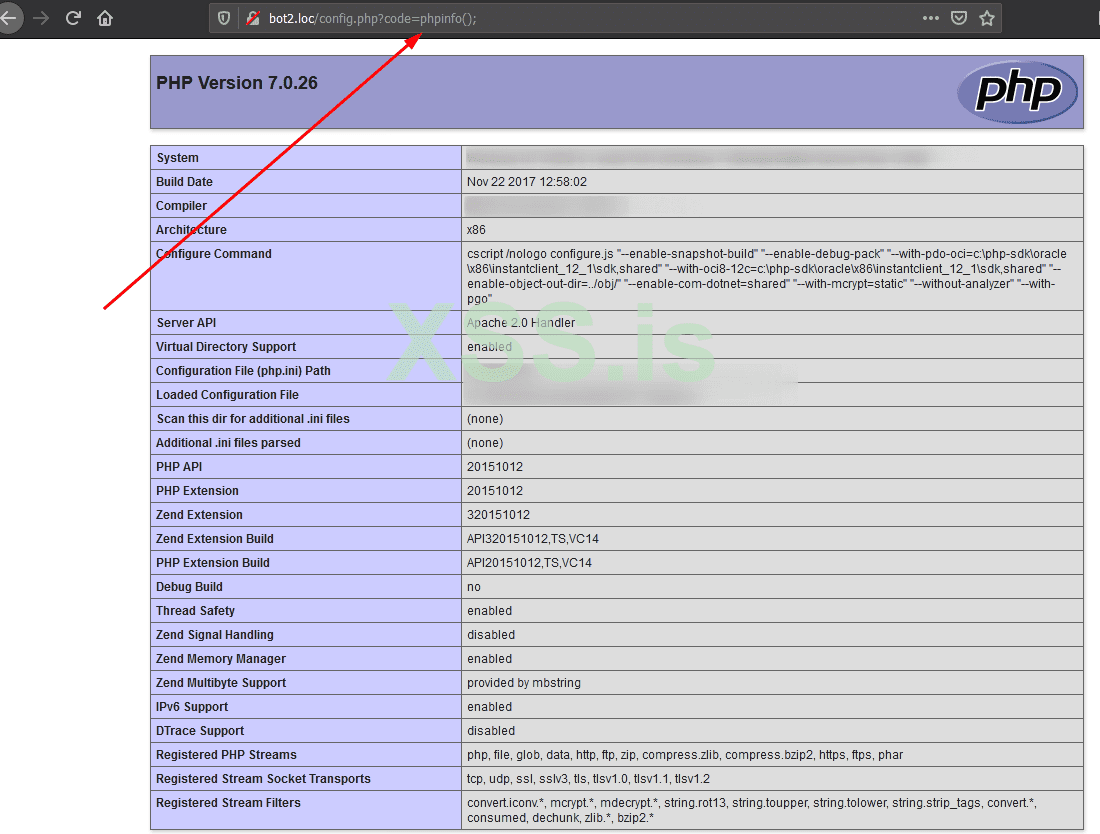Save the page to Pocket
This screenshot has width=1100, height=834.
(x=959, y=18)
